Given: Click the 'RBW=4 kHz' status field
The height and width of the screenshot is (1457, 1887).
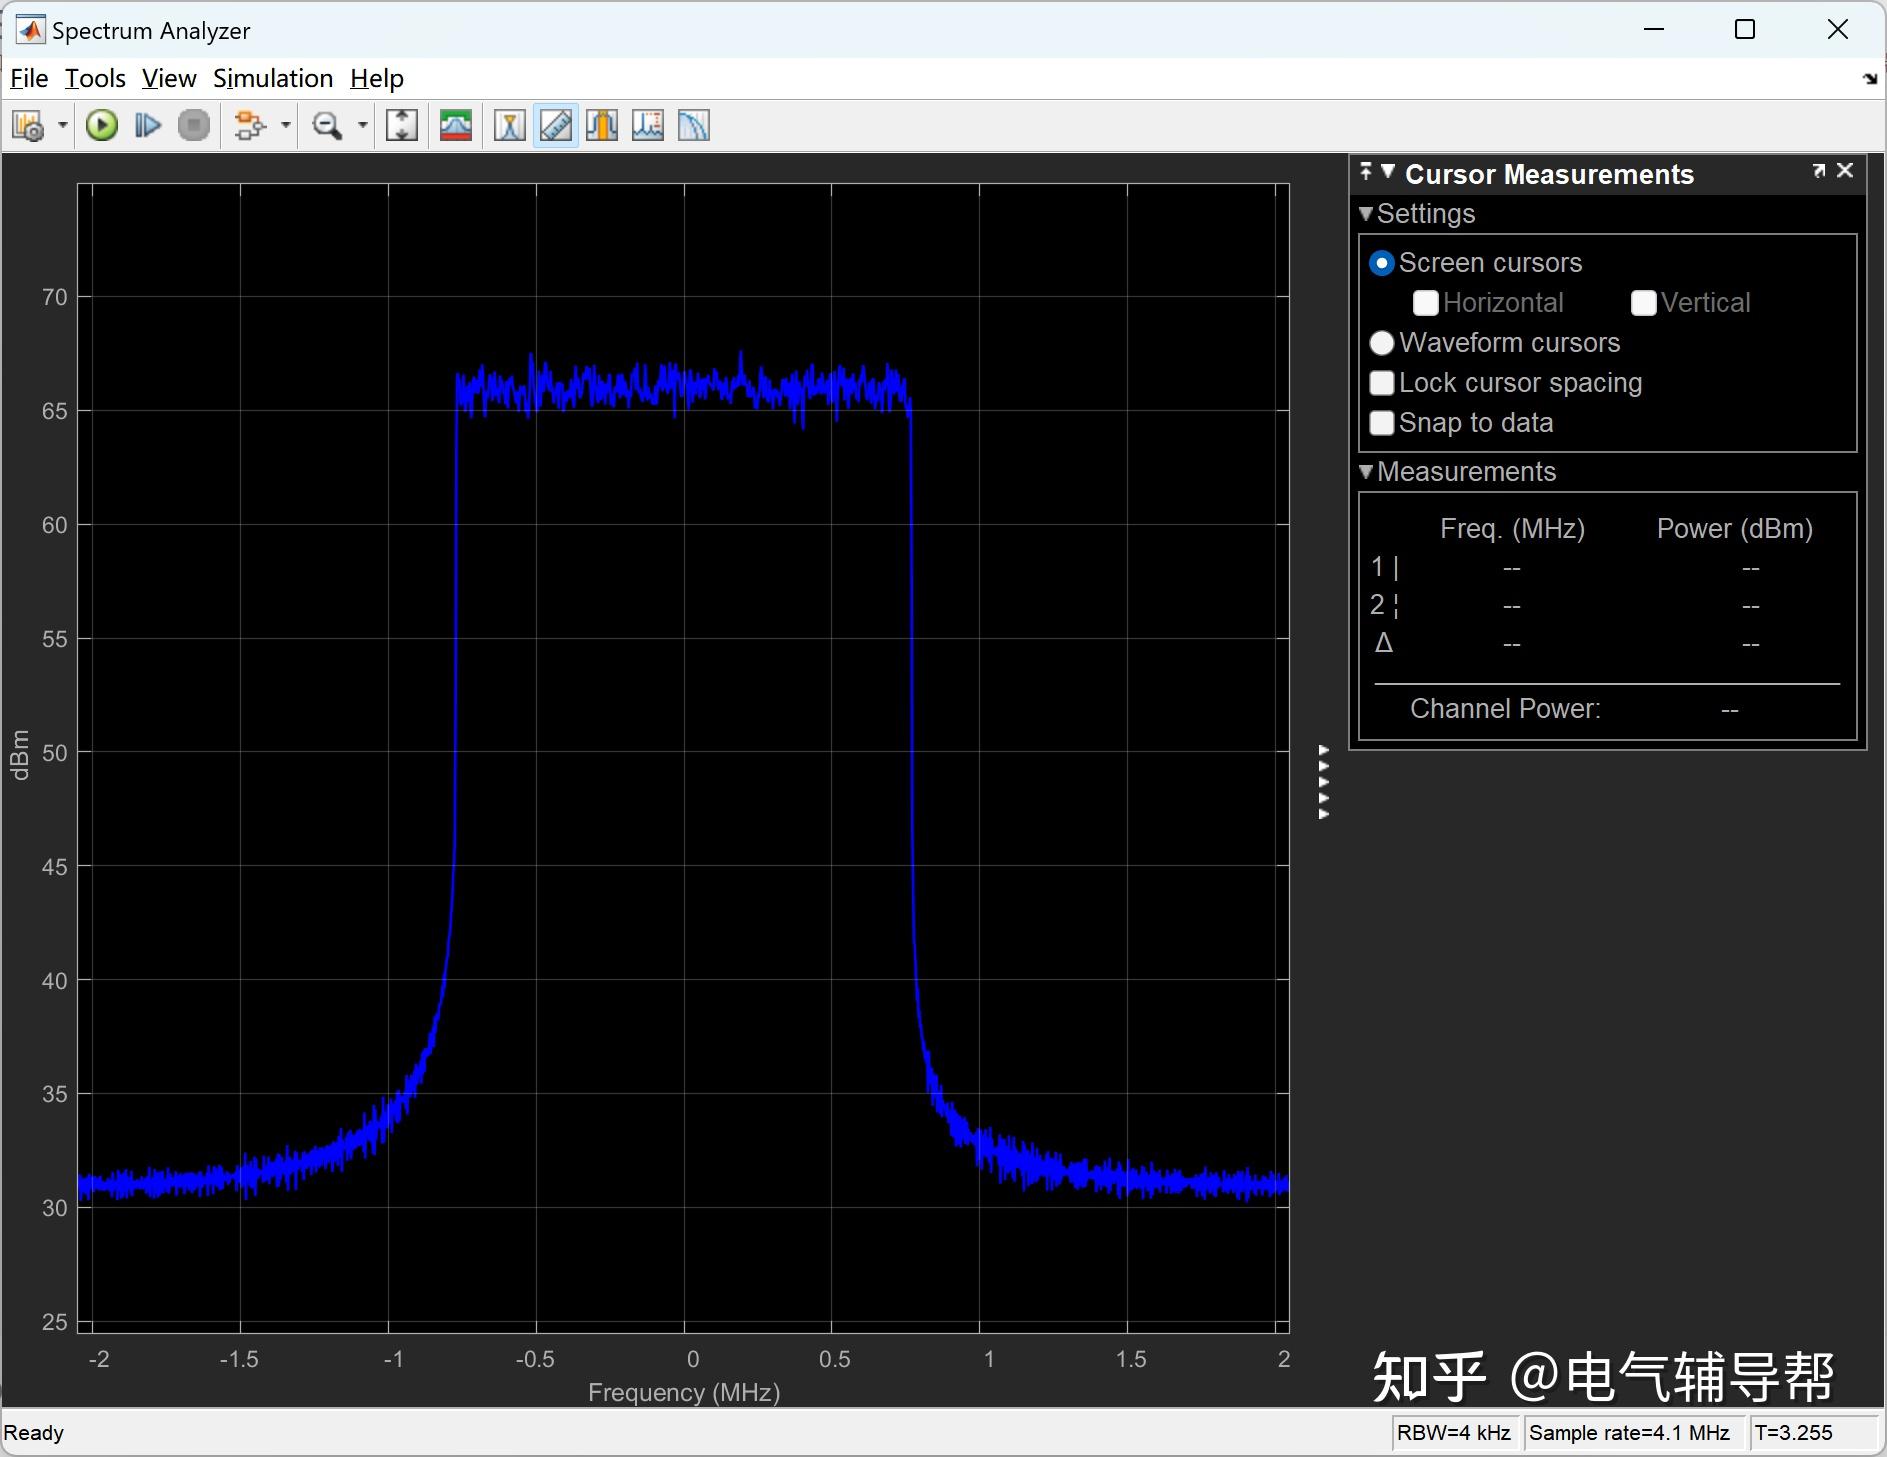Looking at the screenshot, I should [x=1454, y=1433].
